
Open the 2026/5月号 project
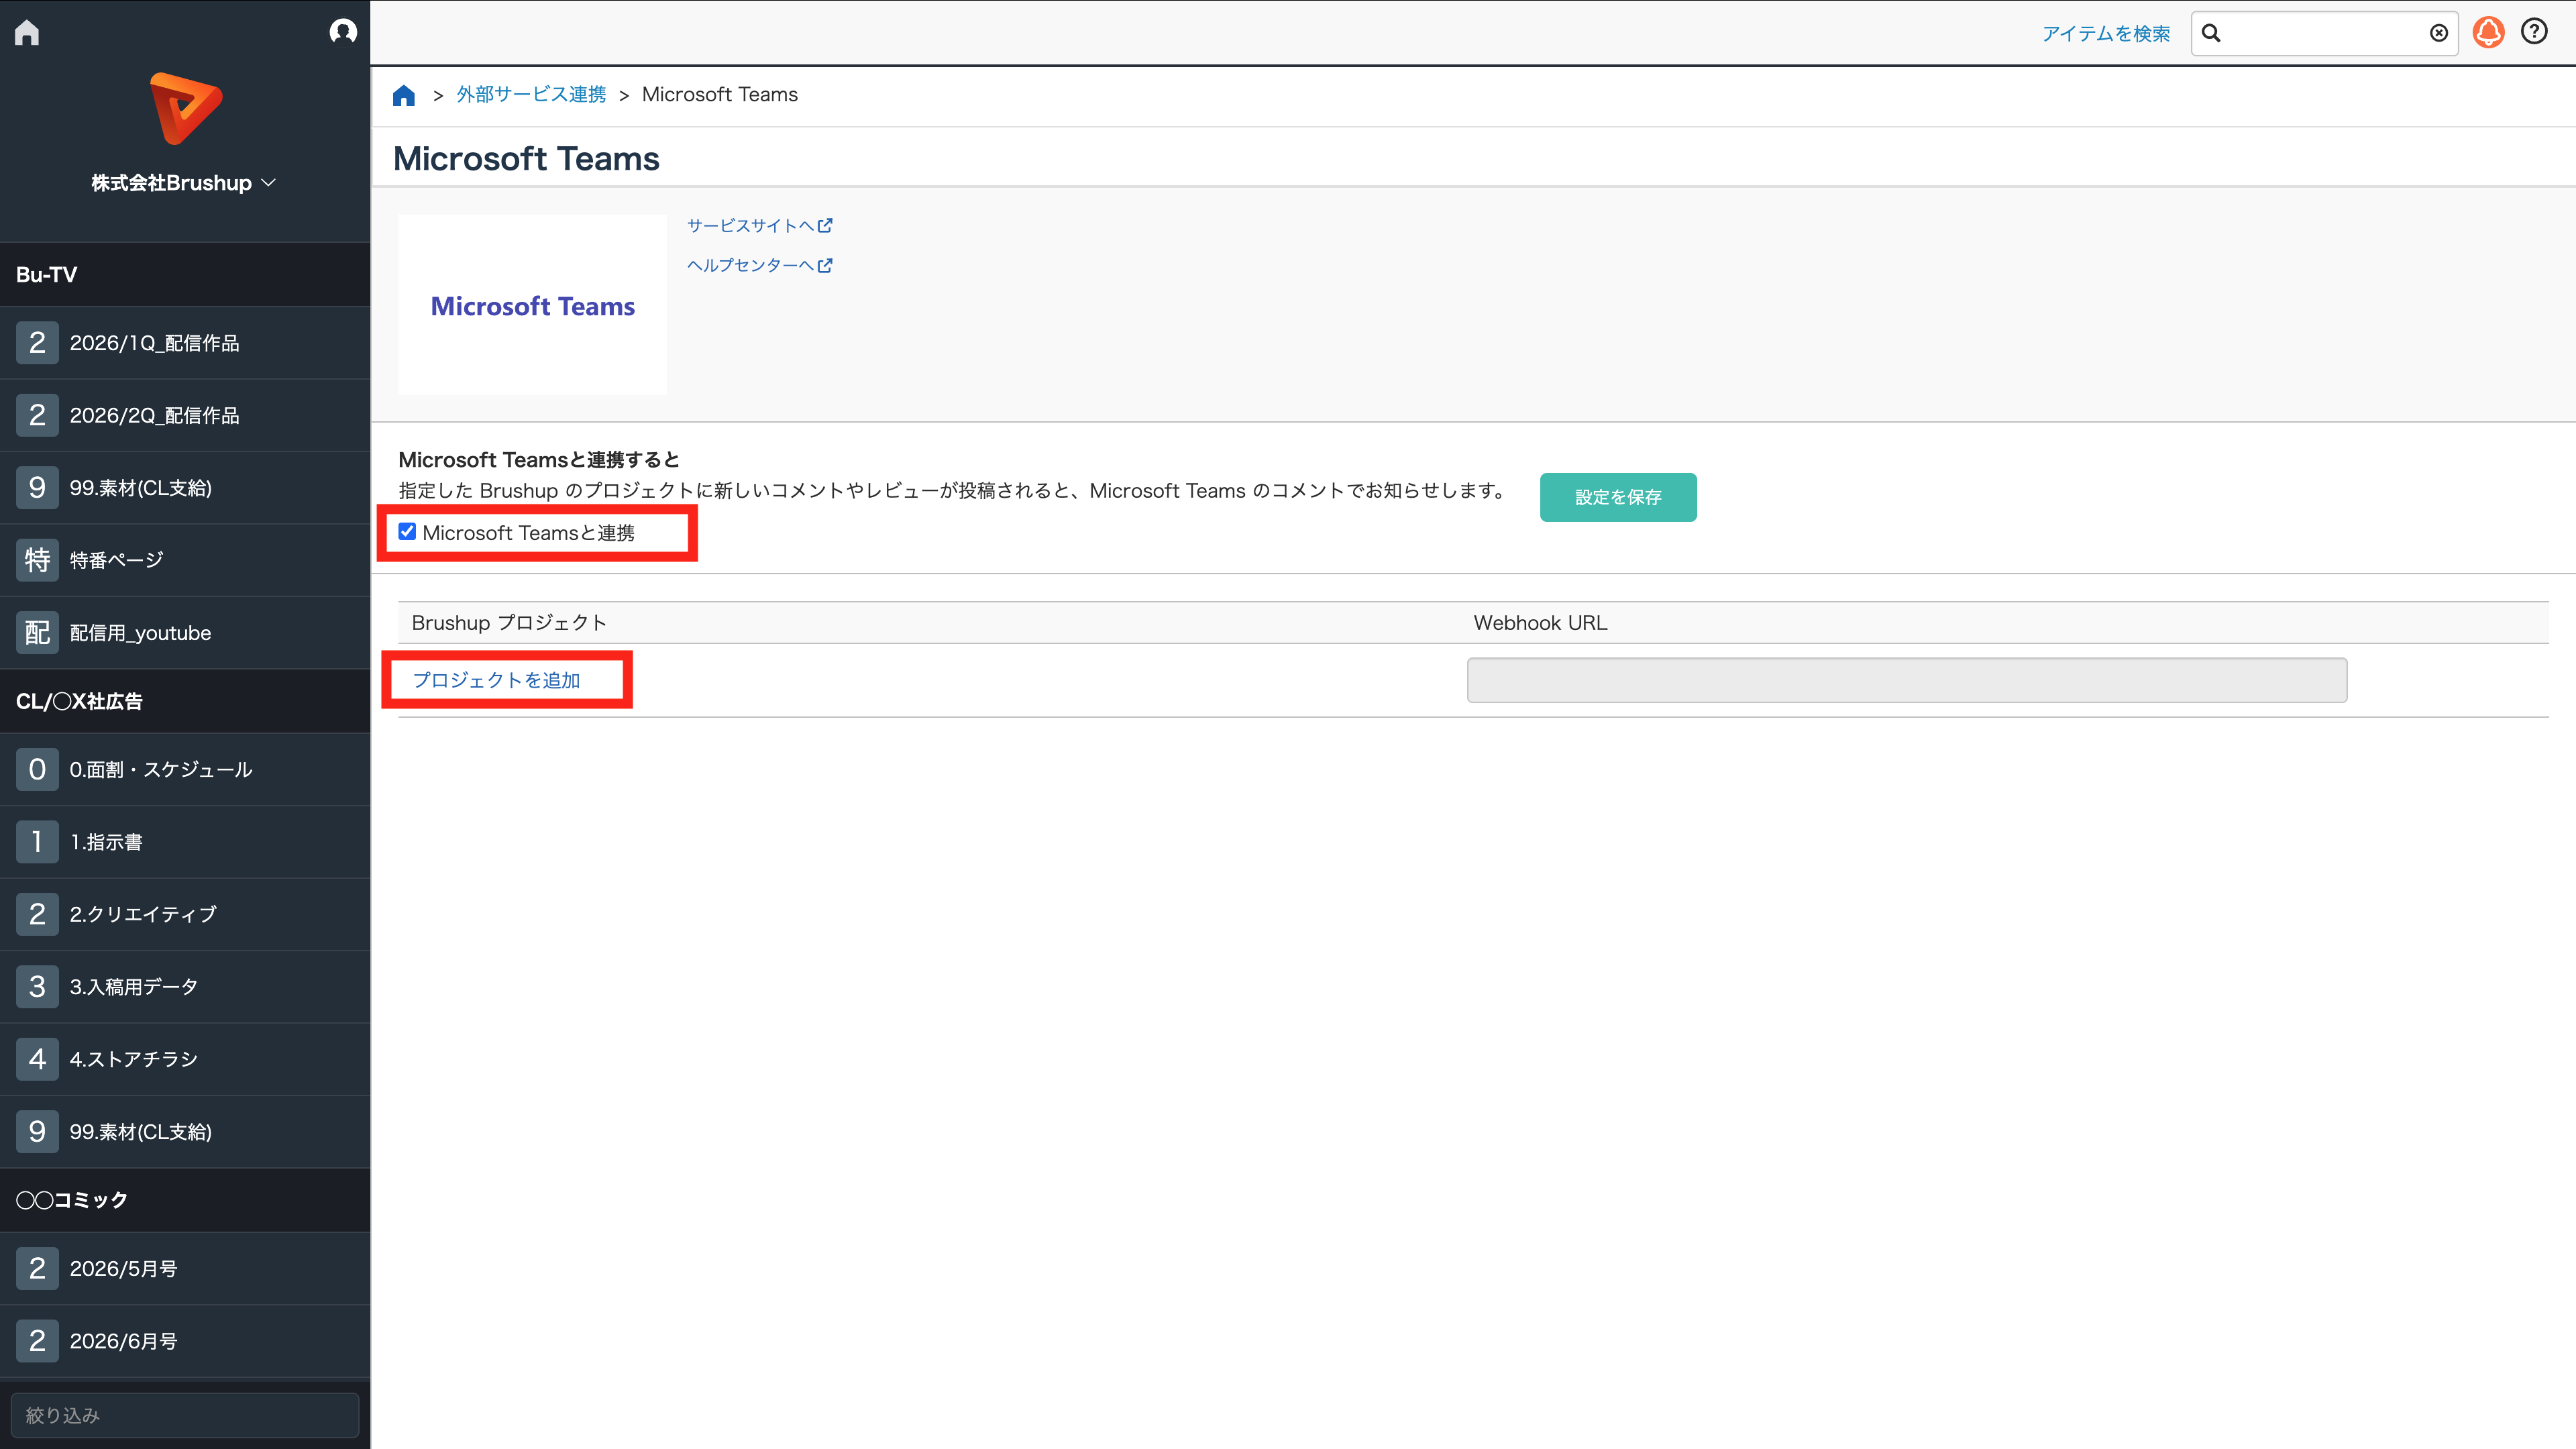(x=185, y=1269)
